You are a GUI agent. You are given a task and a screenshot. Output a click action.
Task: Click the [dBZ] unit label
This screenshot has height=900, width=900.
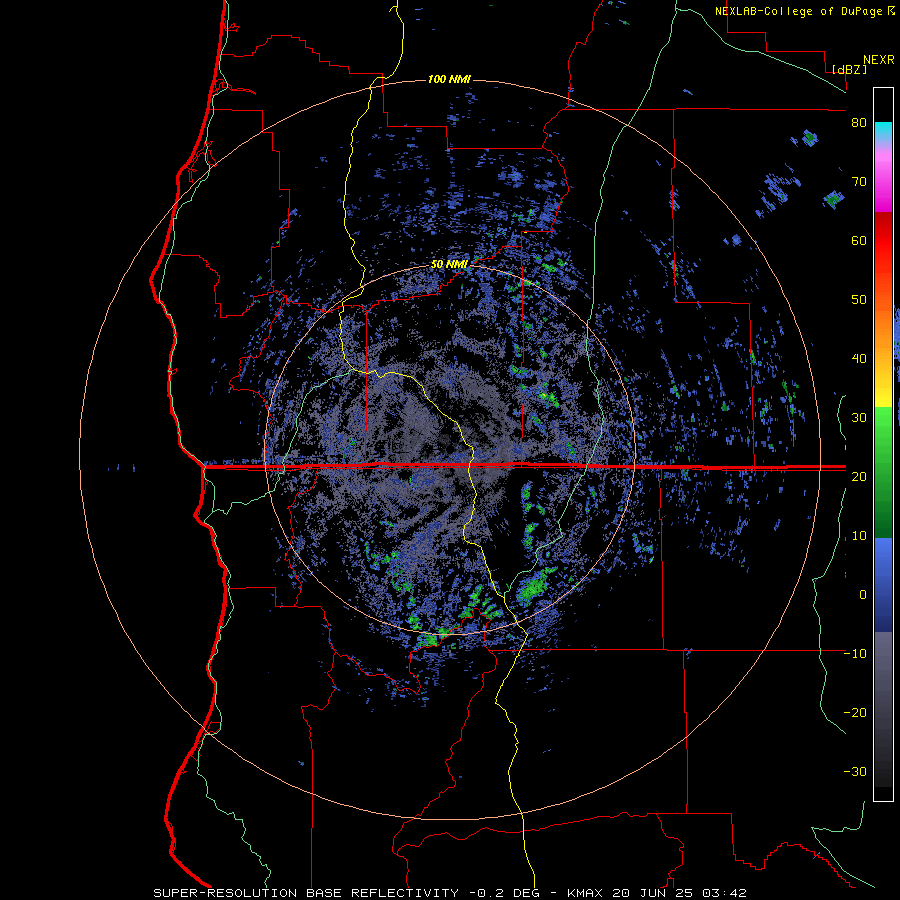849,69
